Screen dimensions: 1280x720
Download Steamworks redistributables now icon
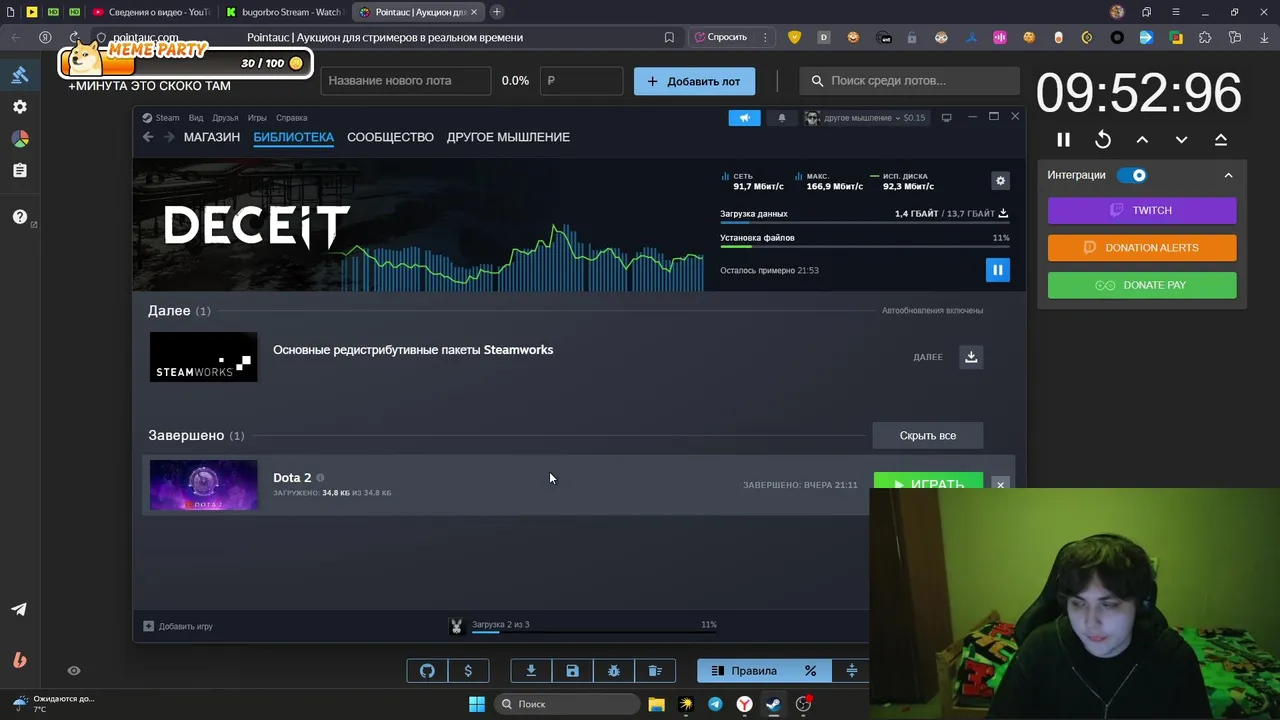point(971,357)
